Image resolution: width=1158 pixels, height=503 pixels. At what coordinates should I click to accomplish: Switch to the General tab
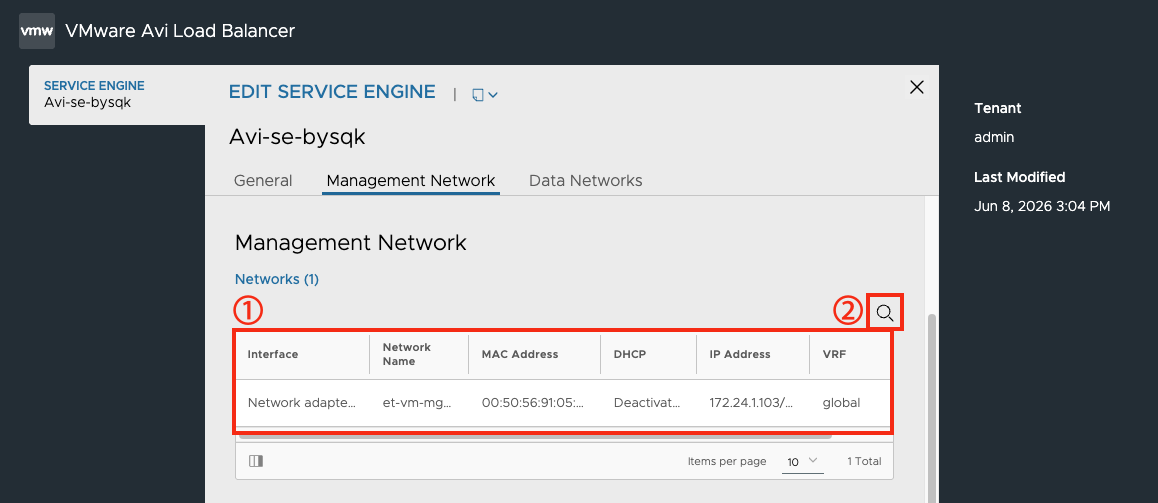(x=263, y=180)
